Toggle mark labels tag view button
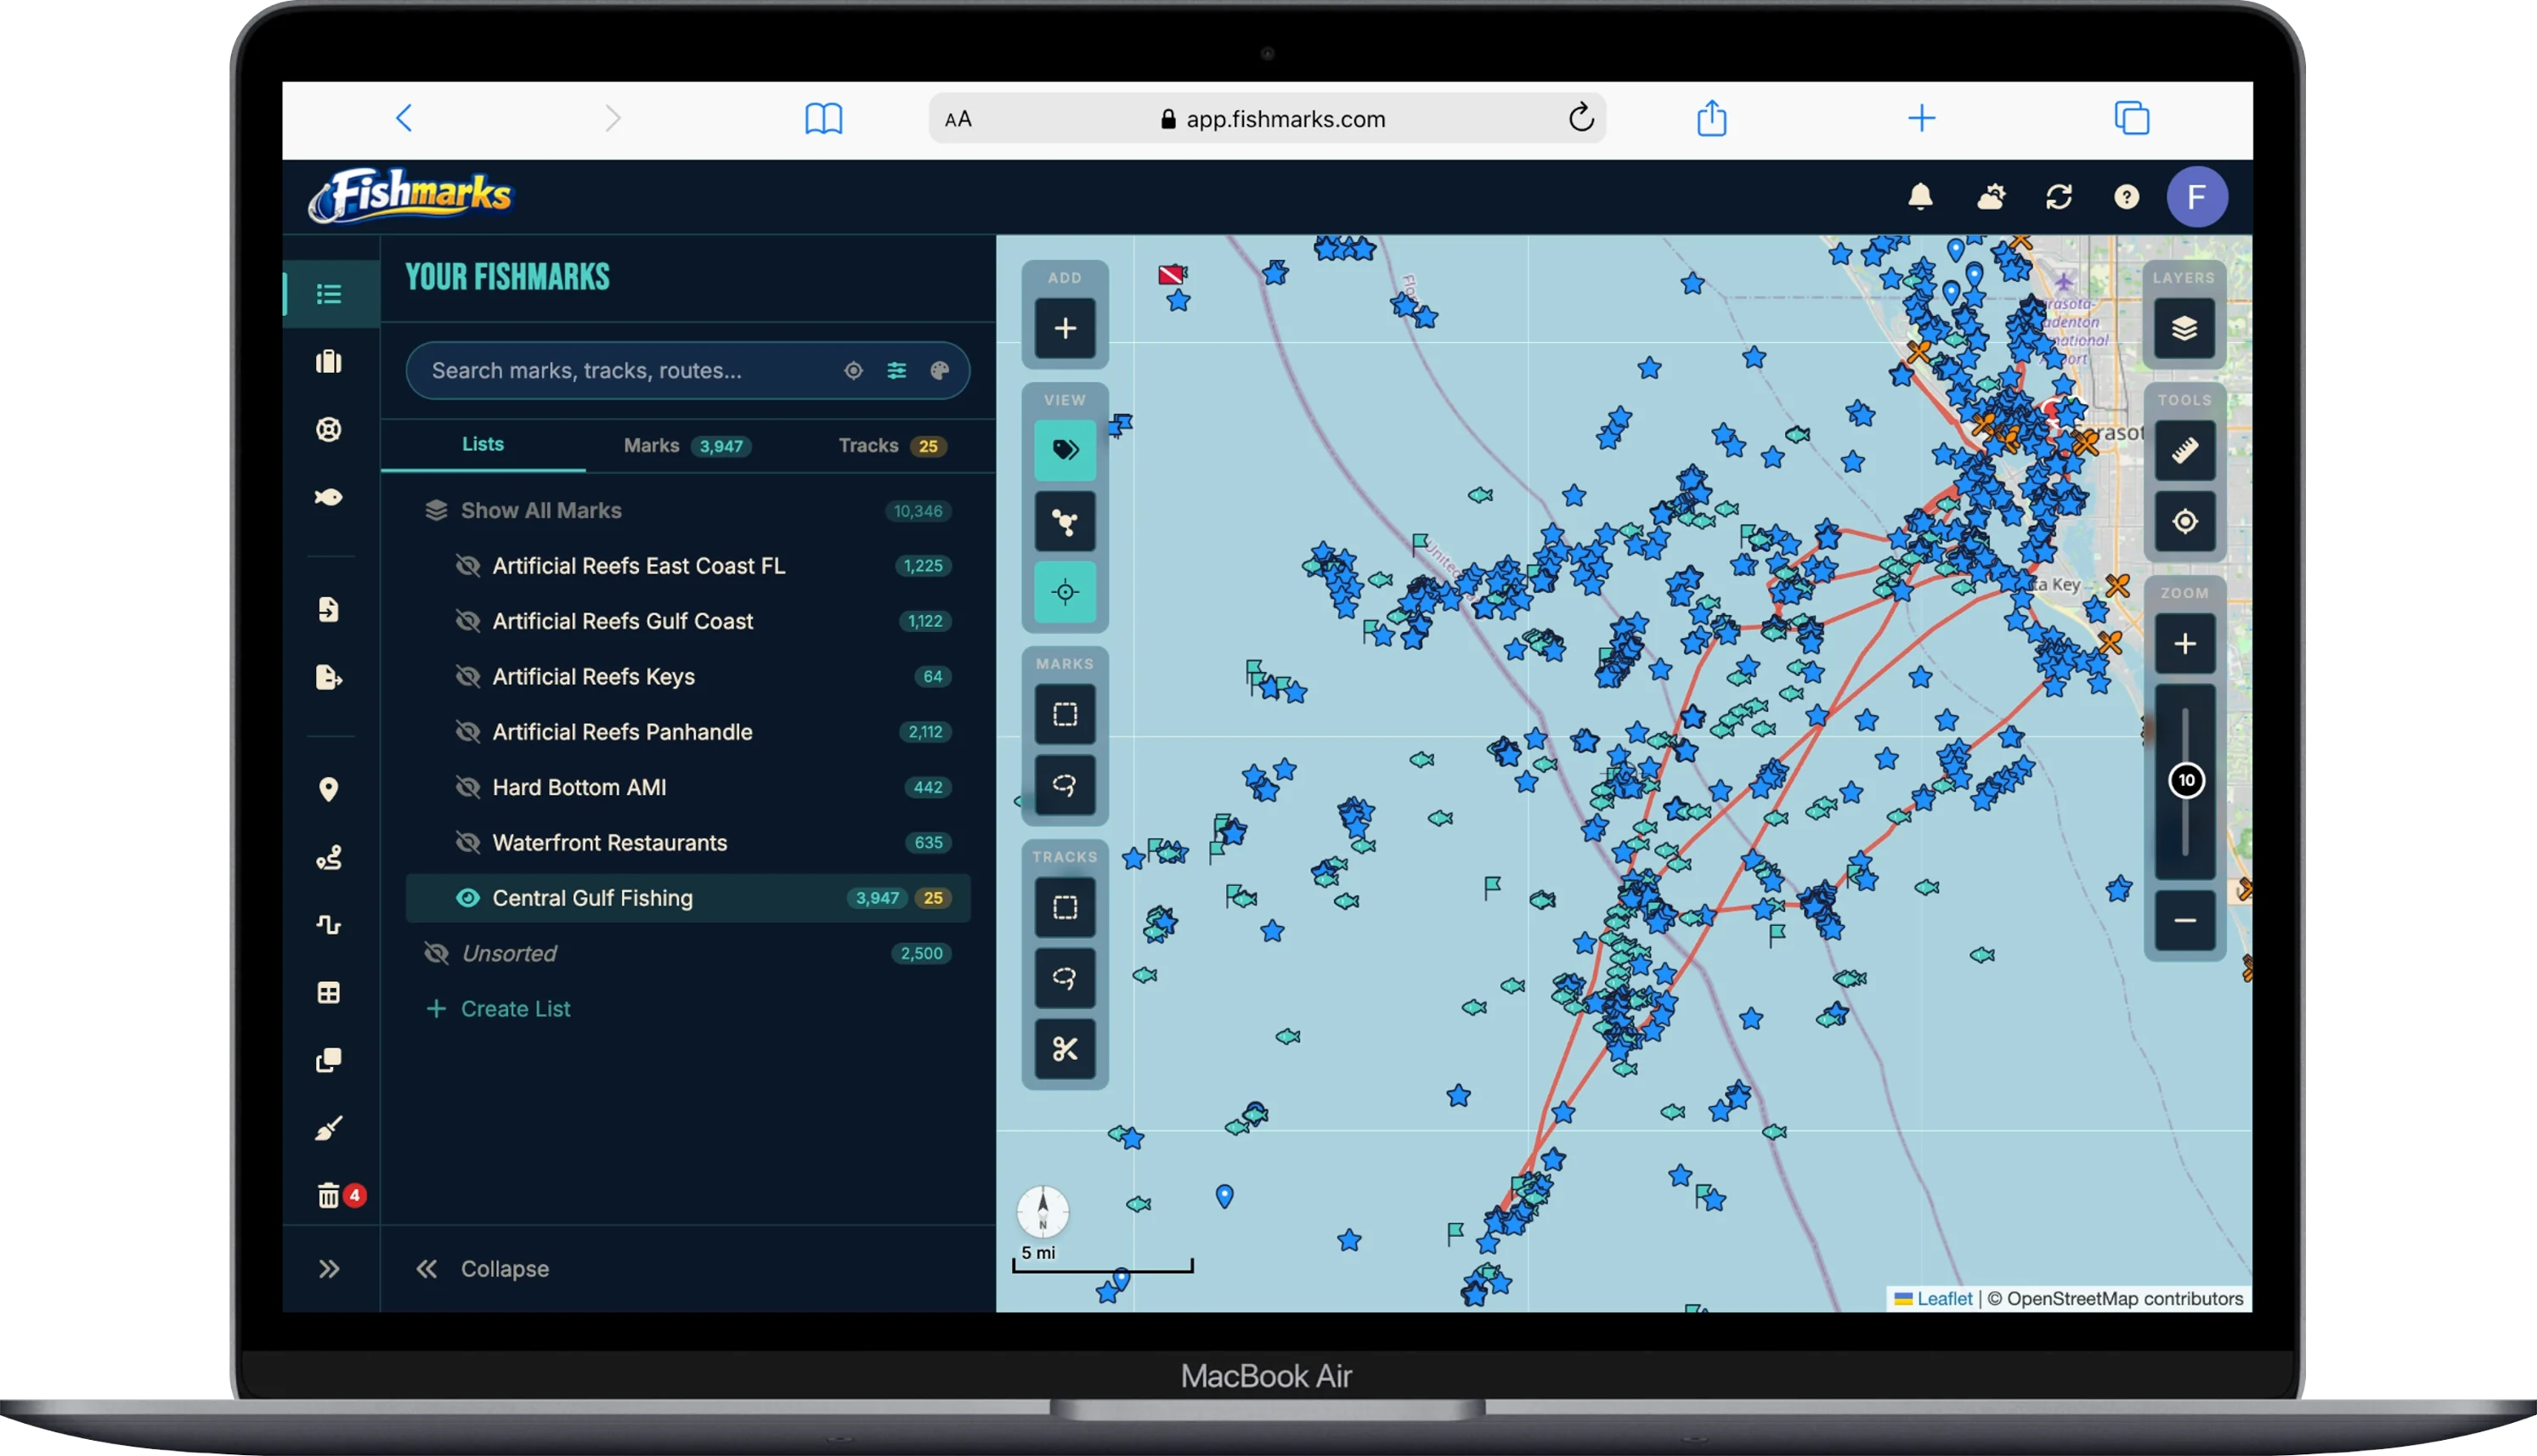 coord(1065,450)
